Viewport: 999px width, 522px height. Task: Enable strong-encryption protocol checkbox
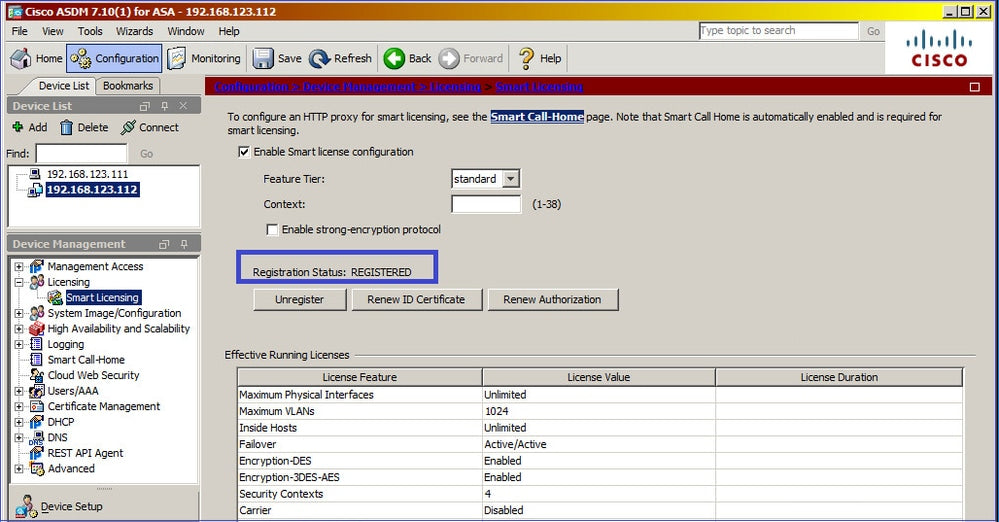point(272,229)
